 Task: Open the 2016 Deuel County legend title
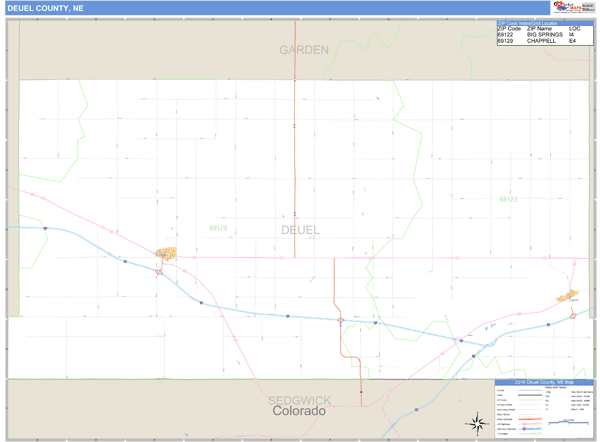544,383
